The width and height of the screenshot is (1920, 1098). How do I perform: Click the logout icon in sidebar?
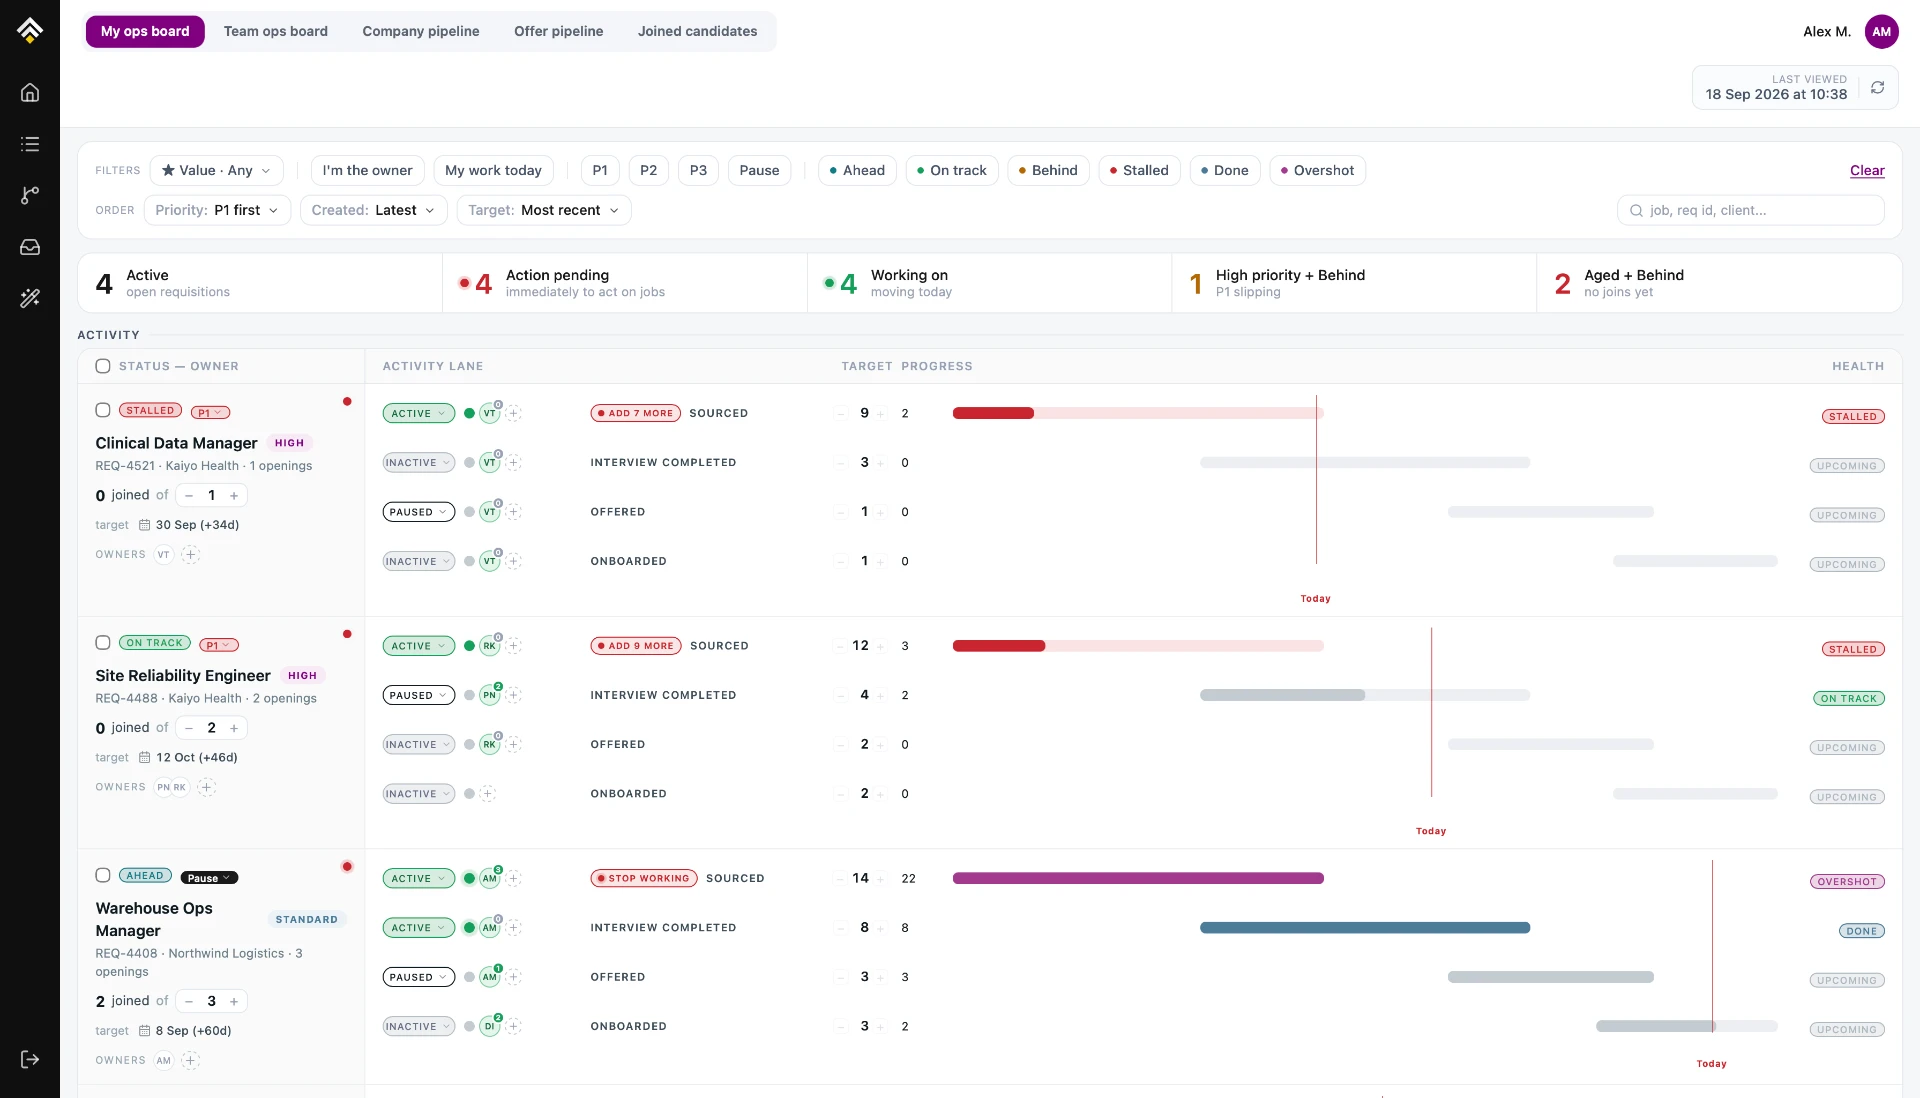click(30, 1059)
